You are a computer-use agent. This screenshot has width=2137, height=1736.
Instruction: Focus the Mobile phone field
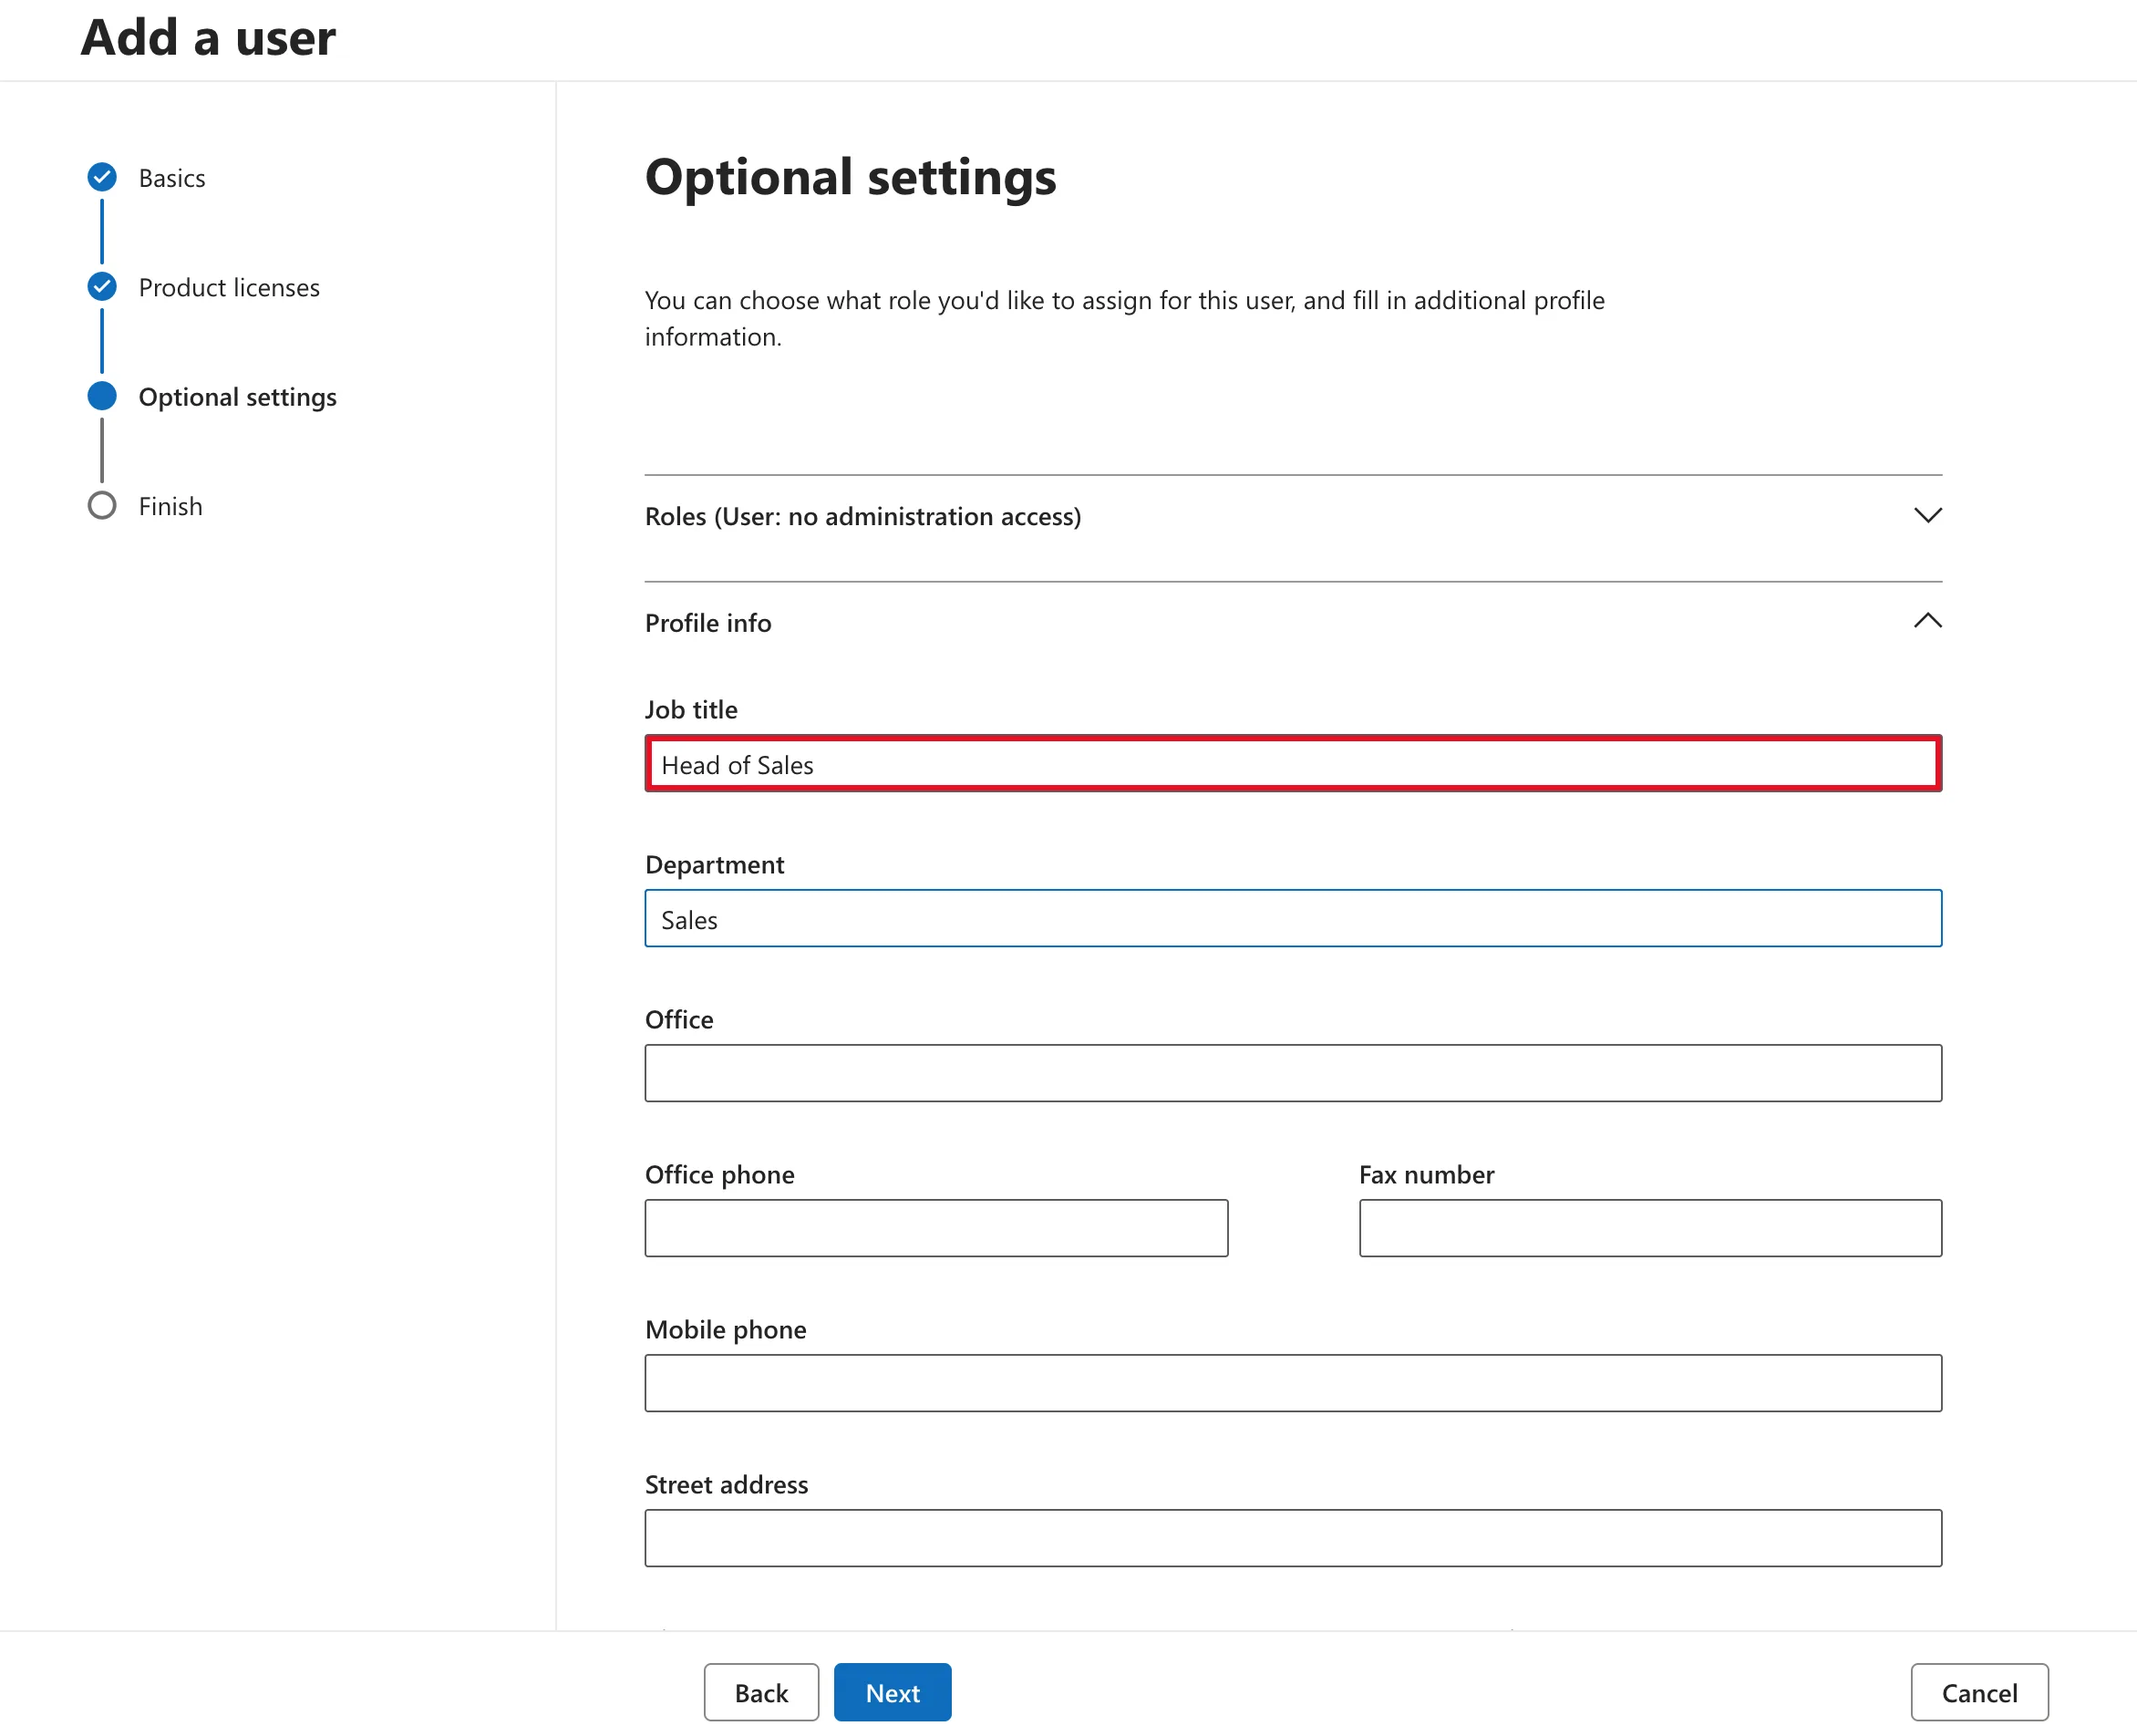1293,1384
